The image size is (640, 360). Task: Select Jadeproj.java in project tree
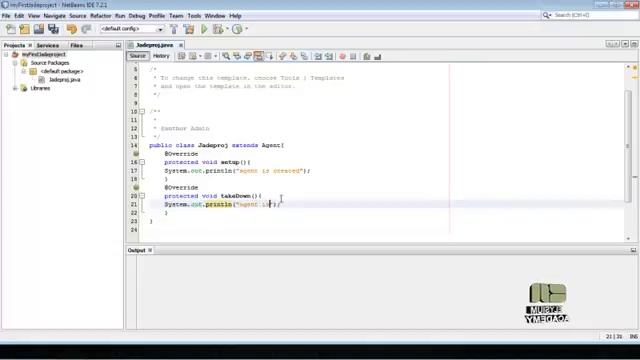pyautogui.click(x=64, y=80)
